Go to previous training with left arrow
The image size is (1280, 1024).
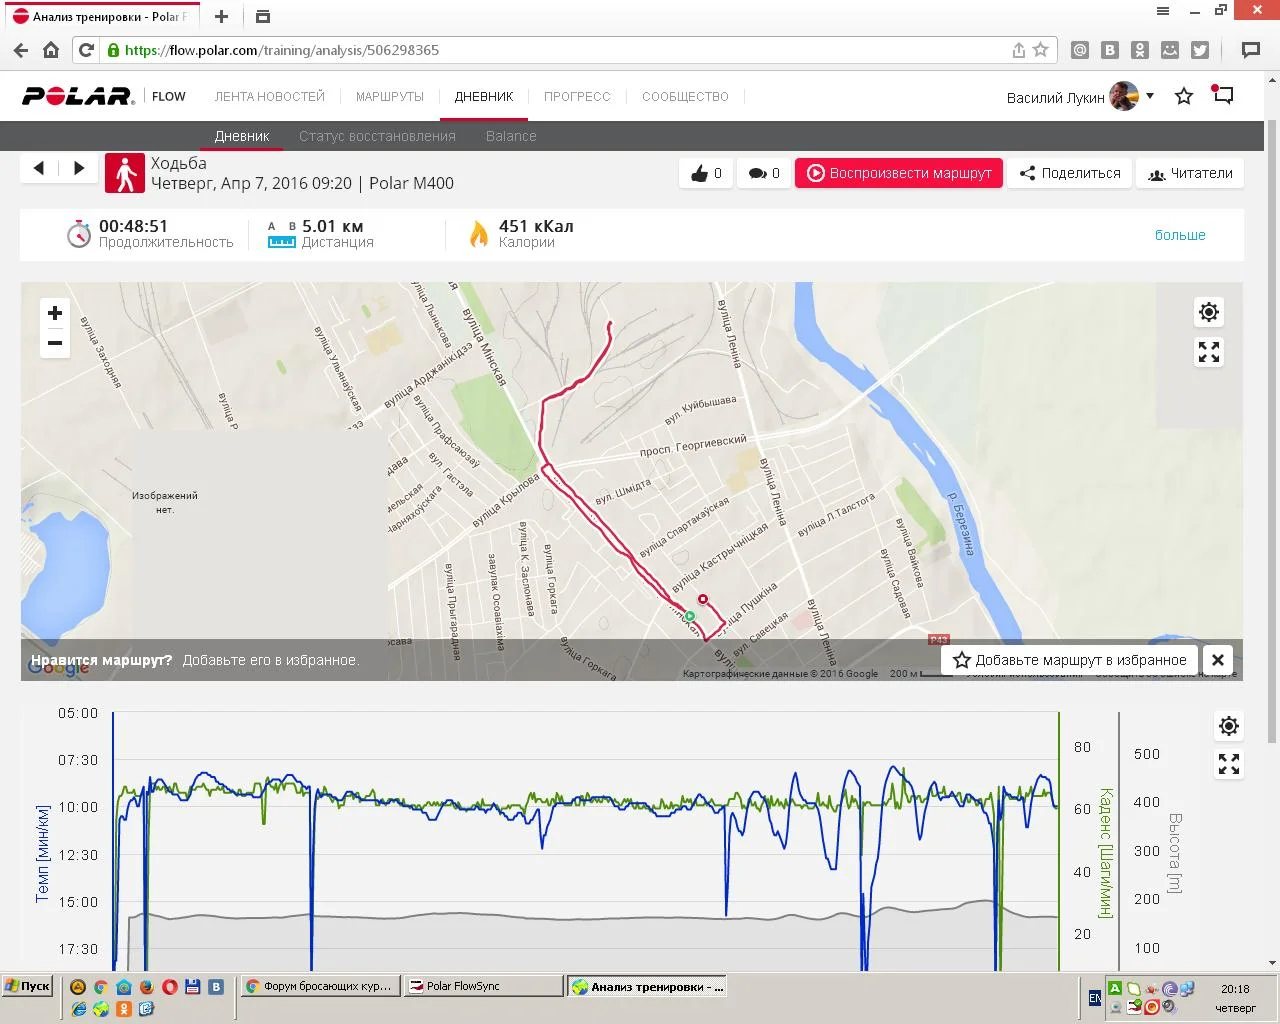39,168
